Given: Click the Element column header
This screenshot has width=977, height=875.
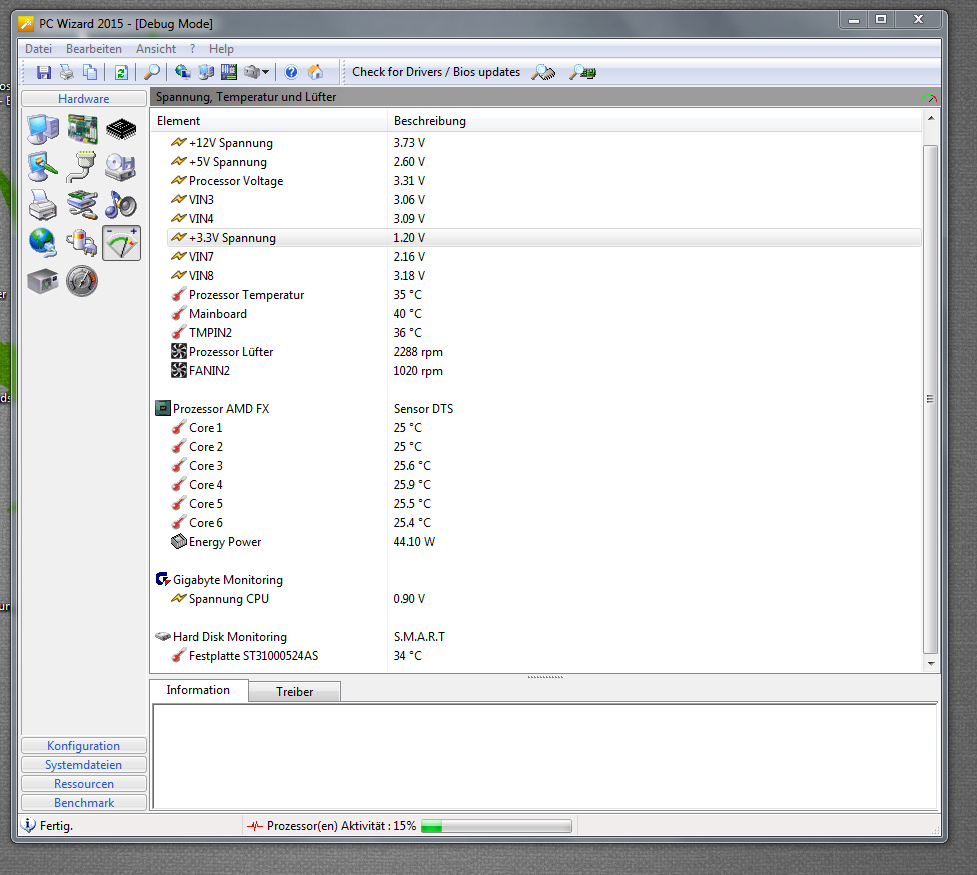Looking at the screenshot, I should coord(269,121).
